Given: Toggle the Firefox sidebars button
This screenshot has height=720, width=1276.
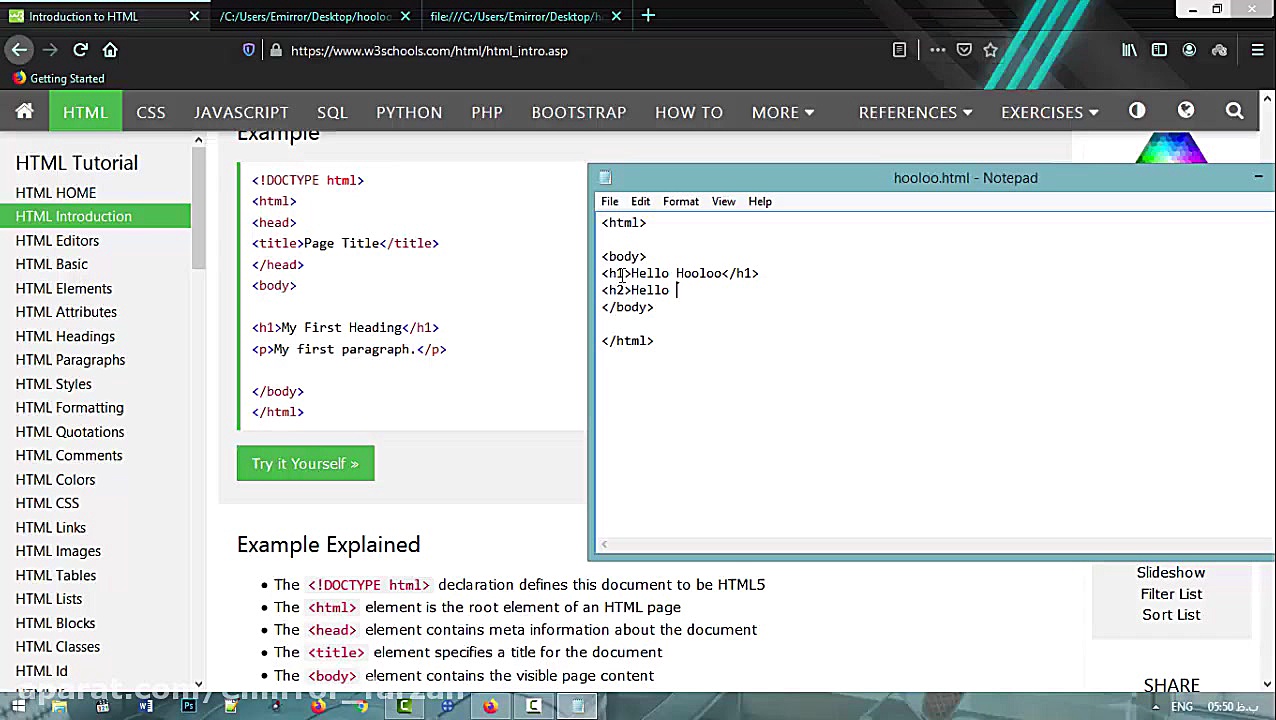Looking at the screenshot, I should click(1159, 50).
